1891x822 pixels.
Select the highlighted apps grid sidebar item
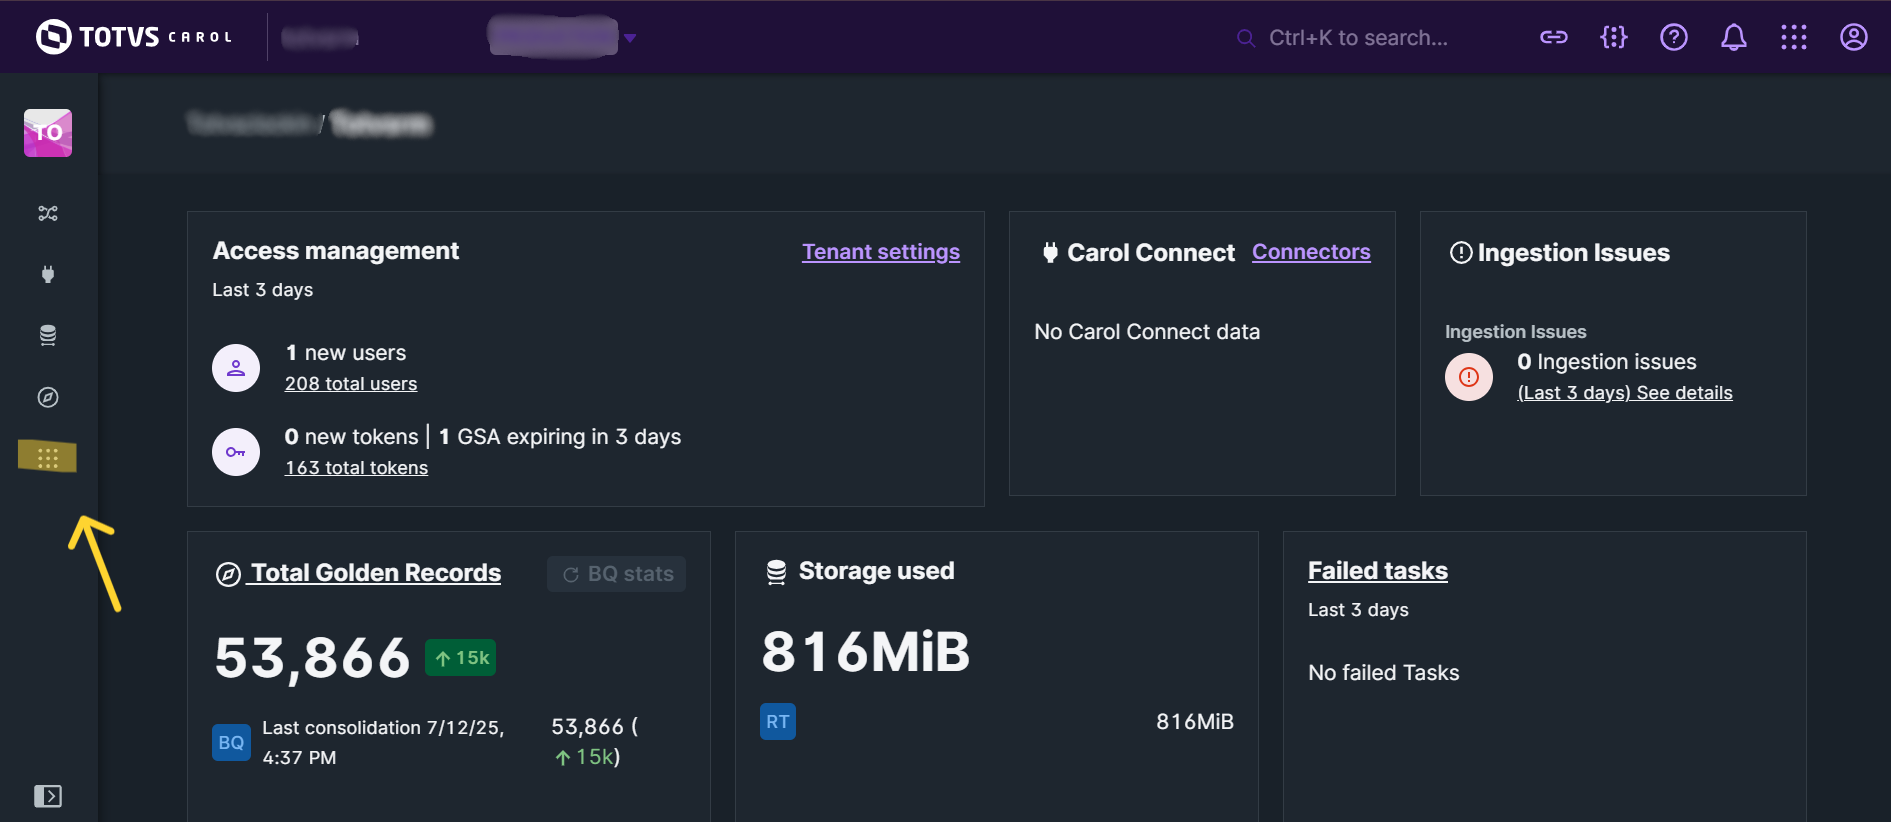[48, 457]
